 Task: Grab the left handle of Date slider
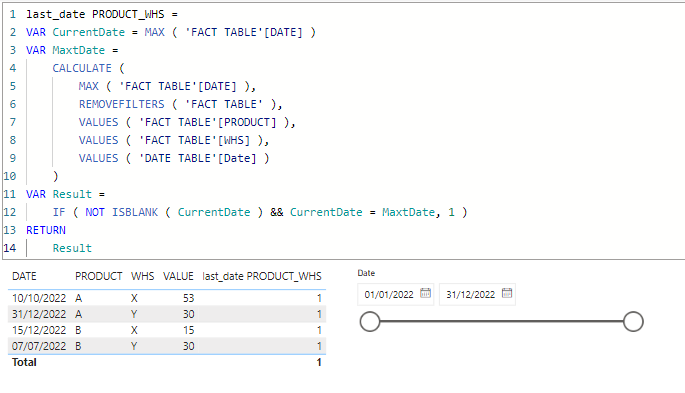pos(370,321)
